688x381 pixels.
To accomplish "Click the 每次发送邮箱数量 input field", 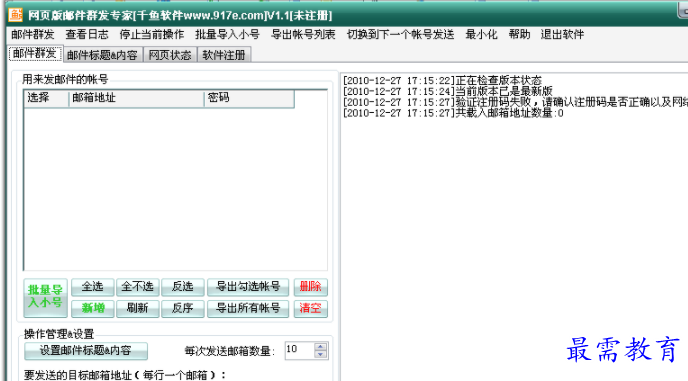I will 299,350.
